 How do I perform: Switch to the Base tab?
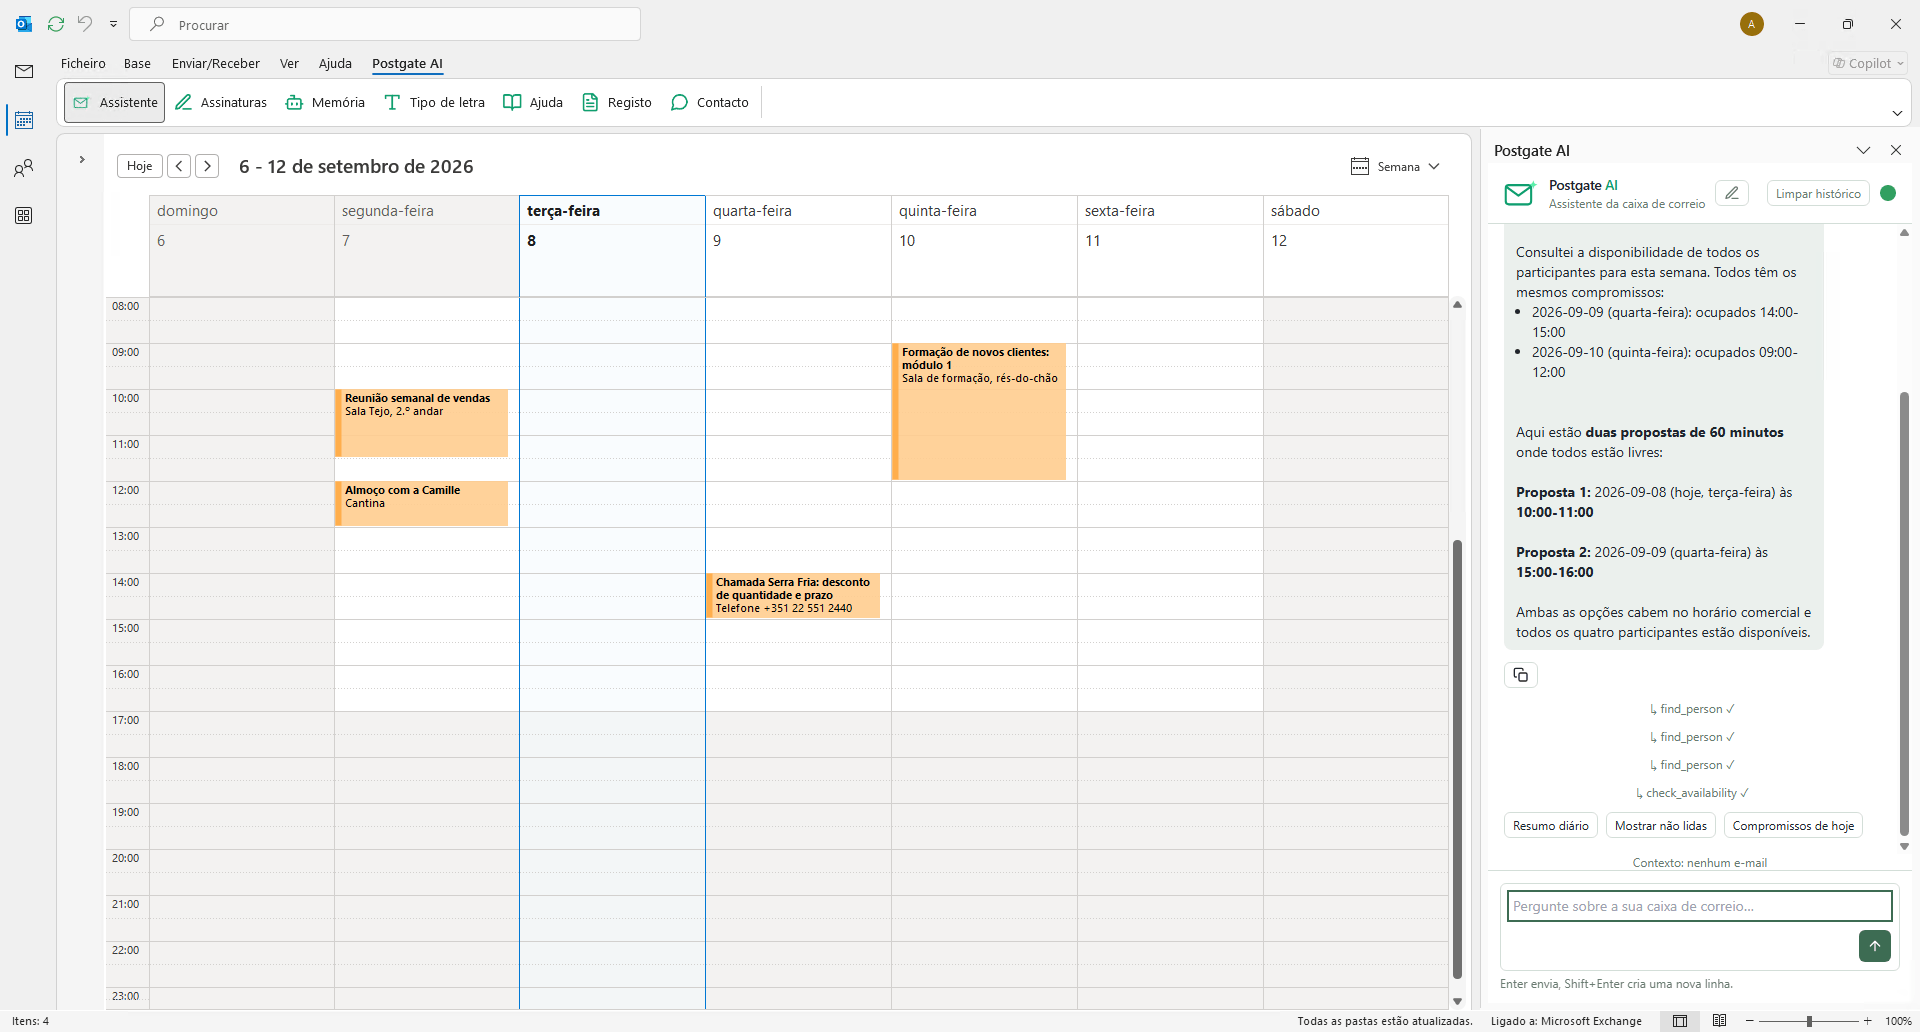tap(137, 63)
